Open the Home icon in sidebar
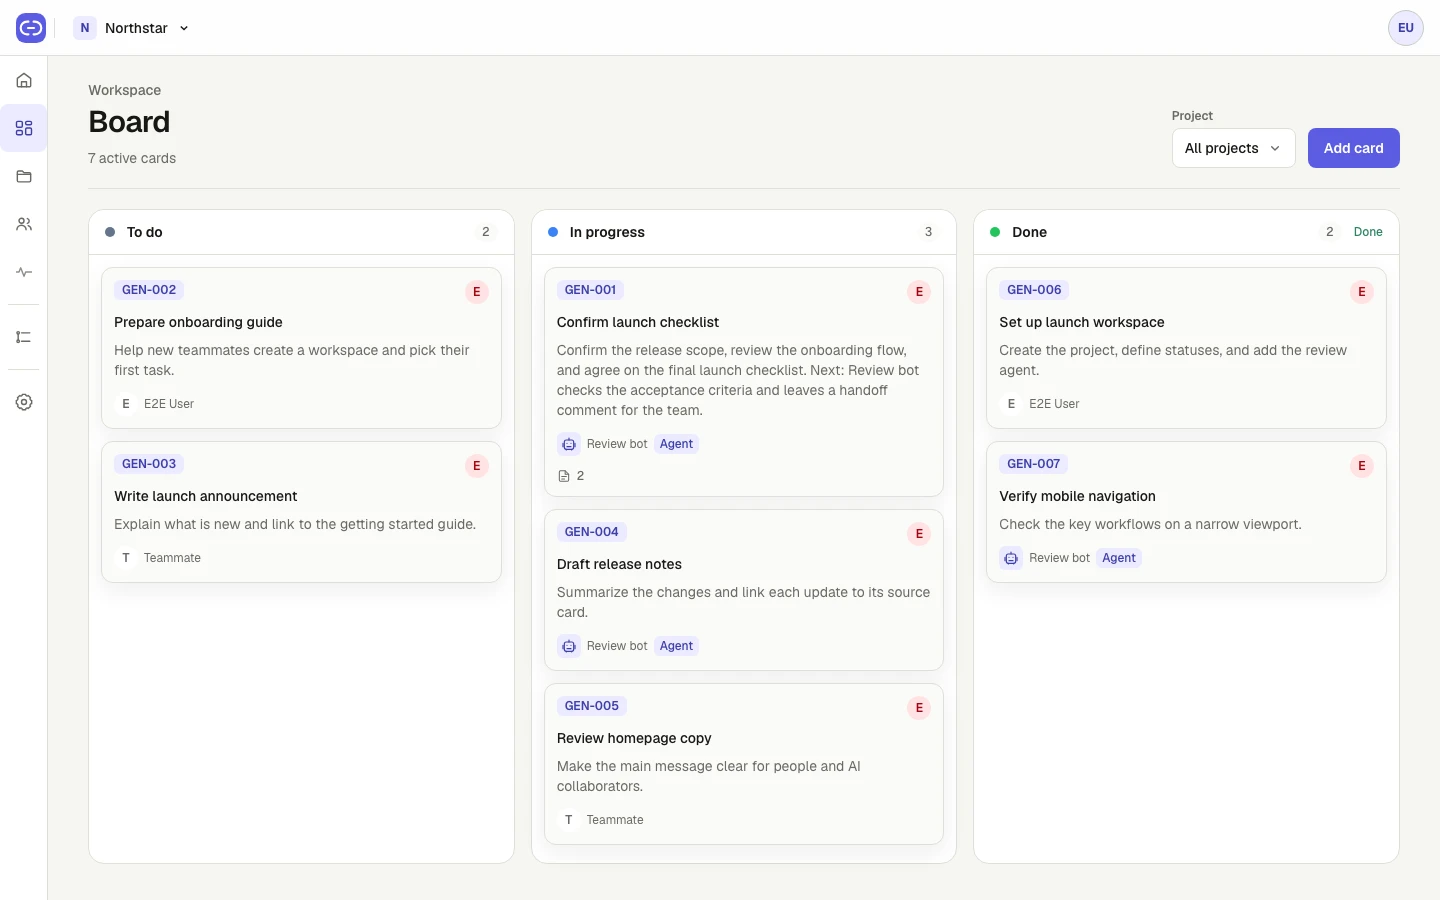Image resolution: width=1440 pixels, height=900 pixels. pos(24,80)
